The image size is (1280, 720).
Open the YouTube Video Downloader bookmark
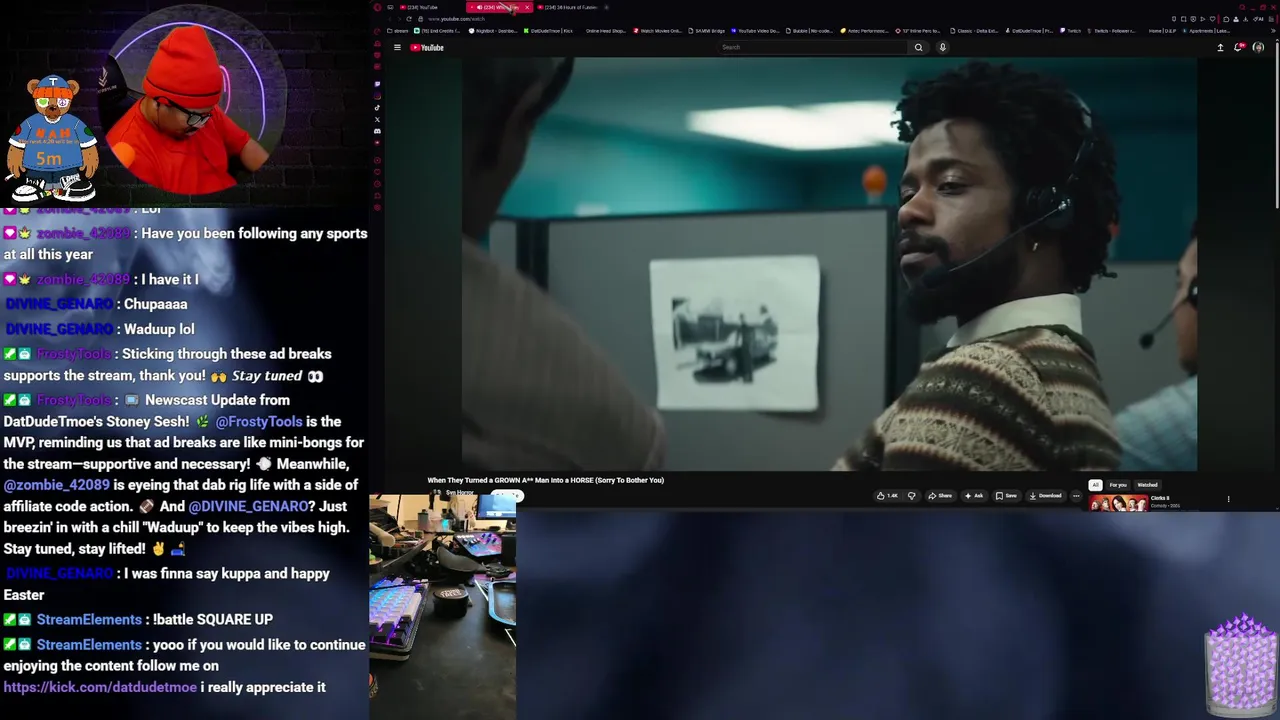tap(754, 31)
